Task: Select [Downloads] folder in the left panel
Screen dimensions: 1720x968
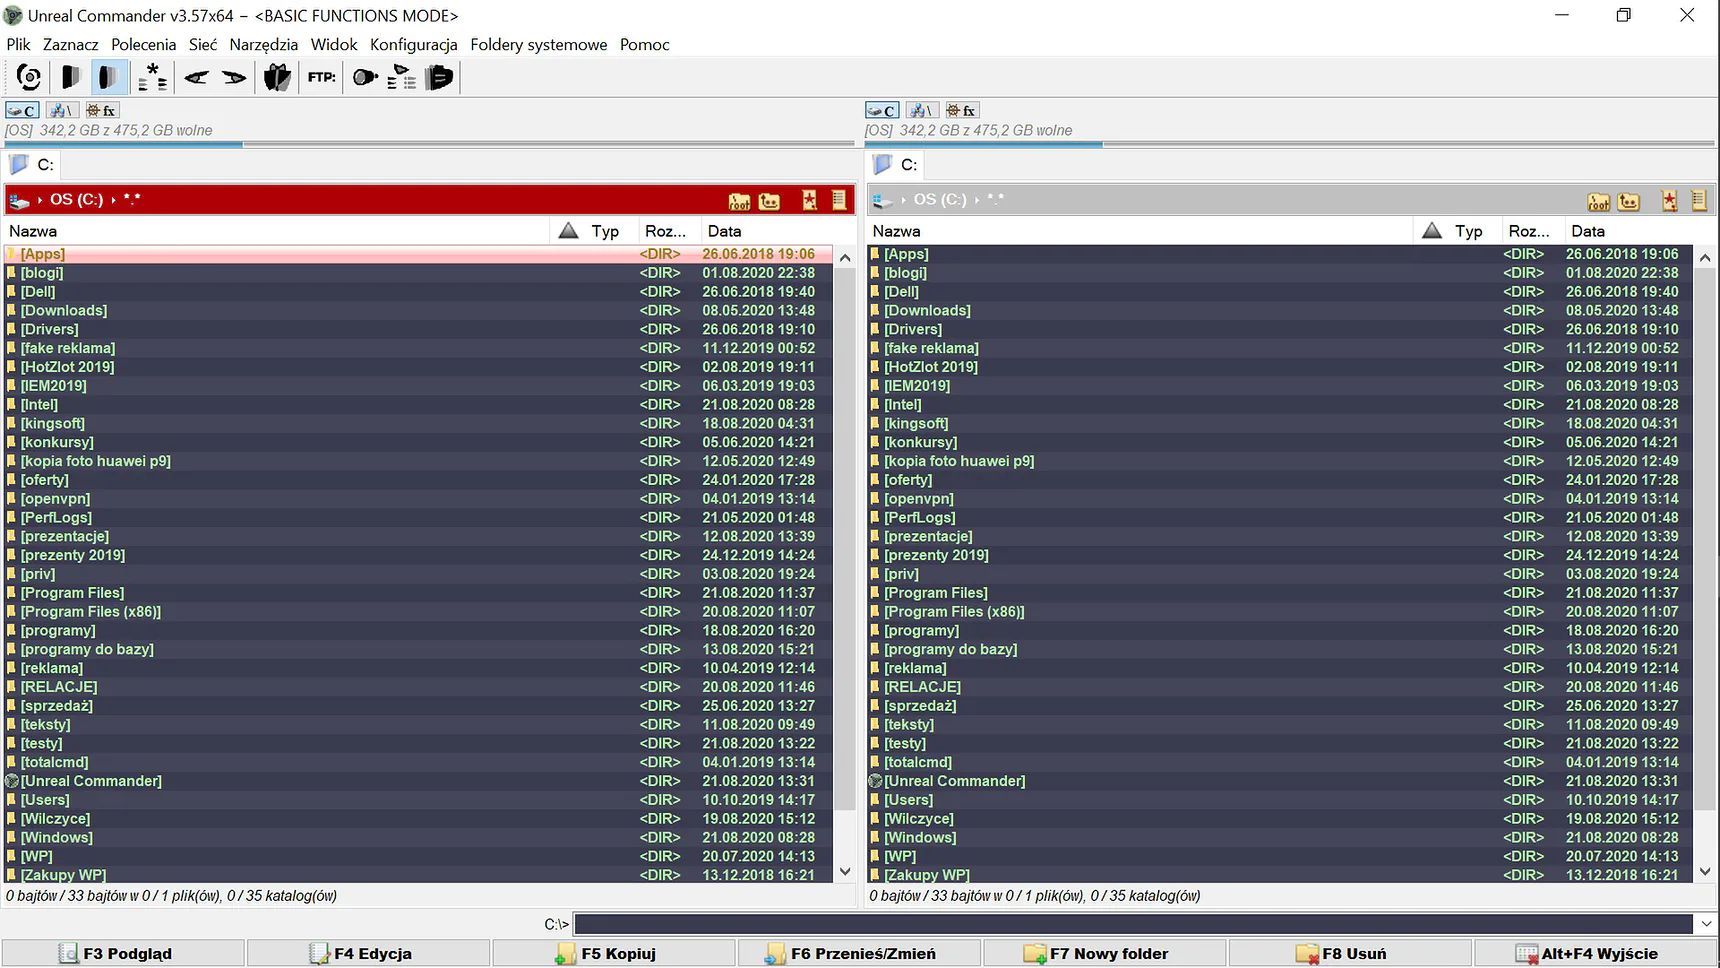Action: pos(419,311)
